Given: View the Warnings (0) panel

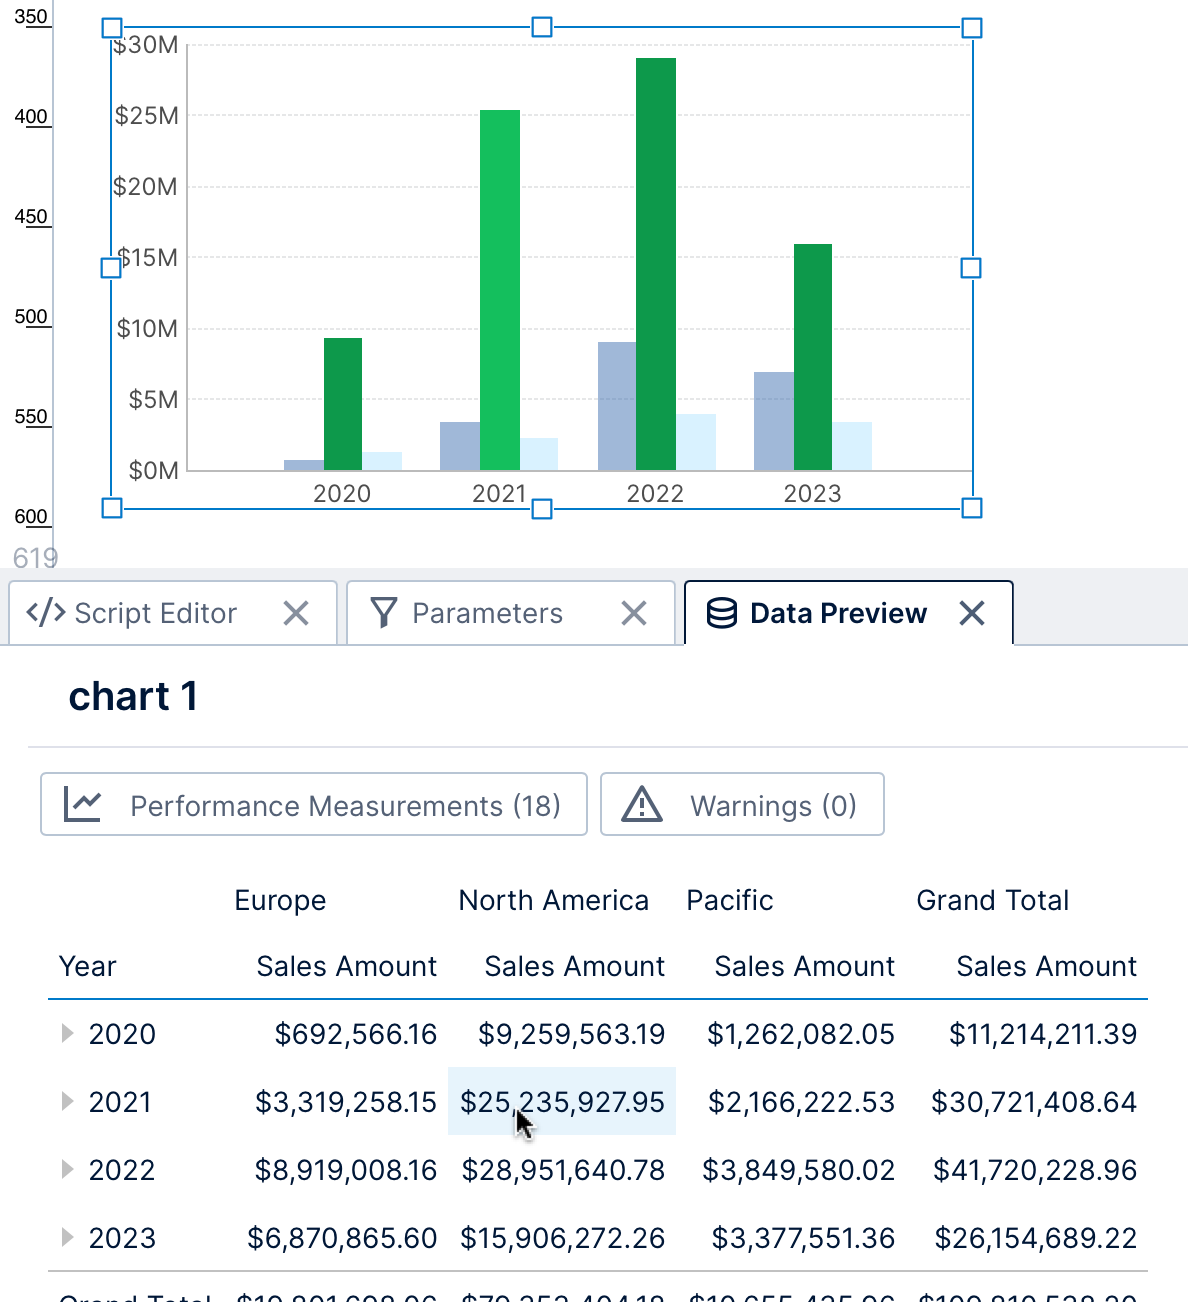Looking at the screenshot, I should [742, 804].
